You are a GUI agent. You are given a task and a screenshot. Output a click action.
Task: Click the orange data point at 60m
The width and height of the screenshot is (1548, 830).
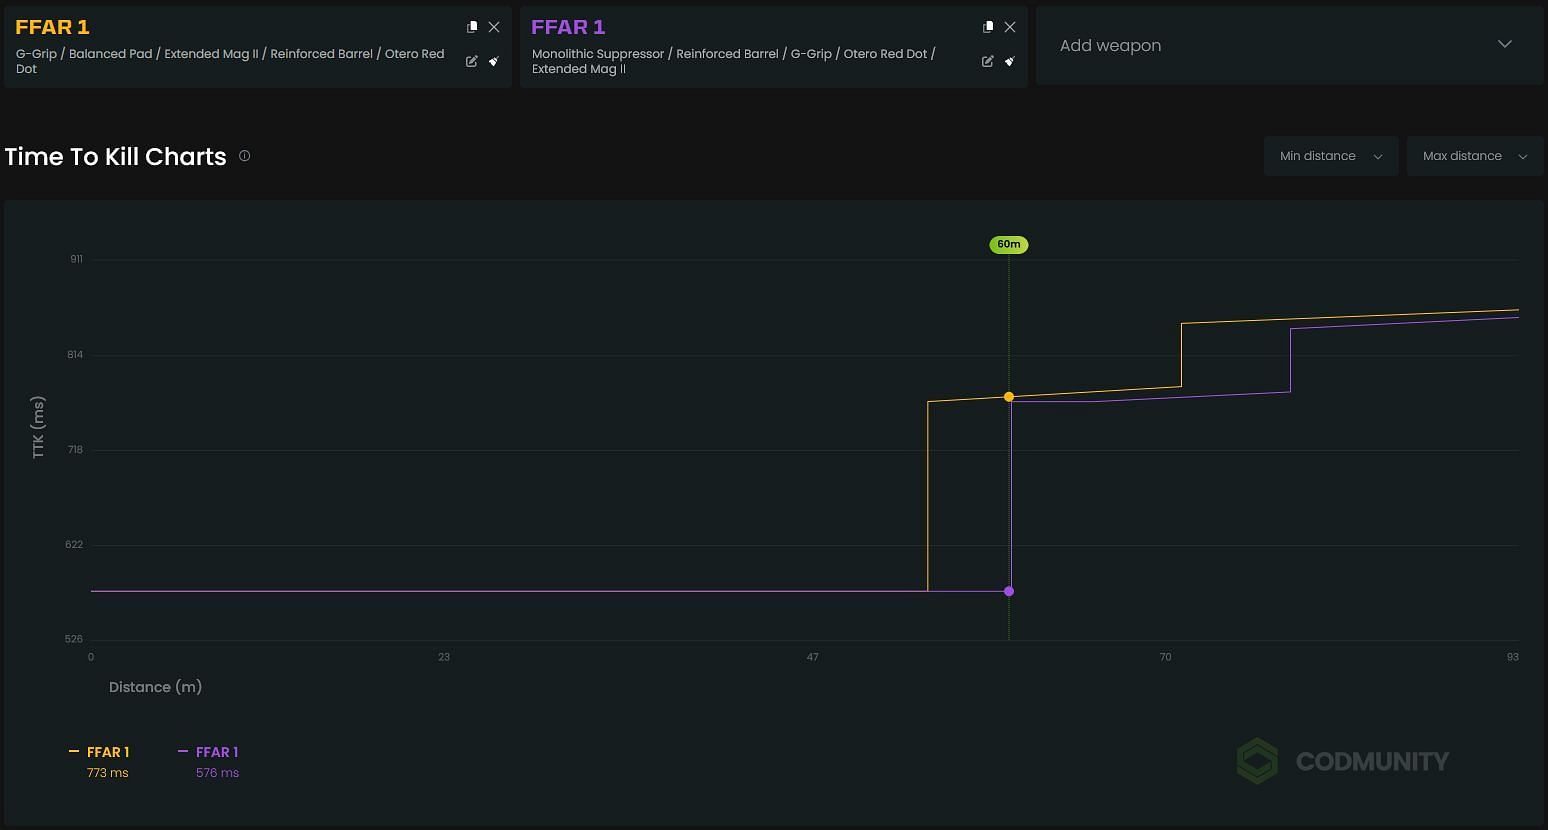[1009, 397]
